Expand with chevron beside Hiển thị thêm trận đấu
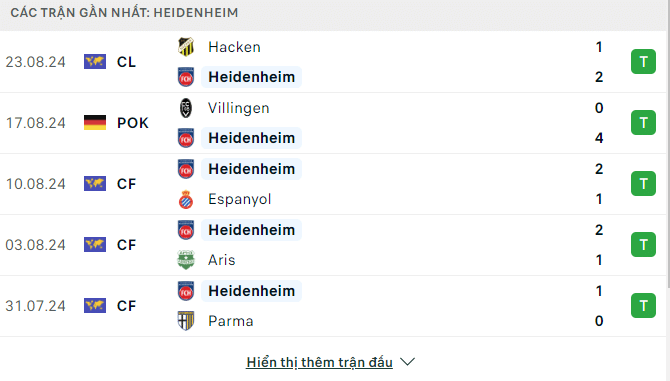 tap(408, 362)
